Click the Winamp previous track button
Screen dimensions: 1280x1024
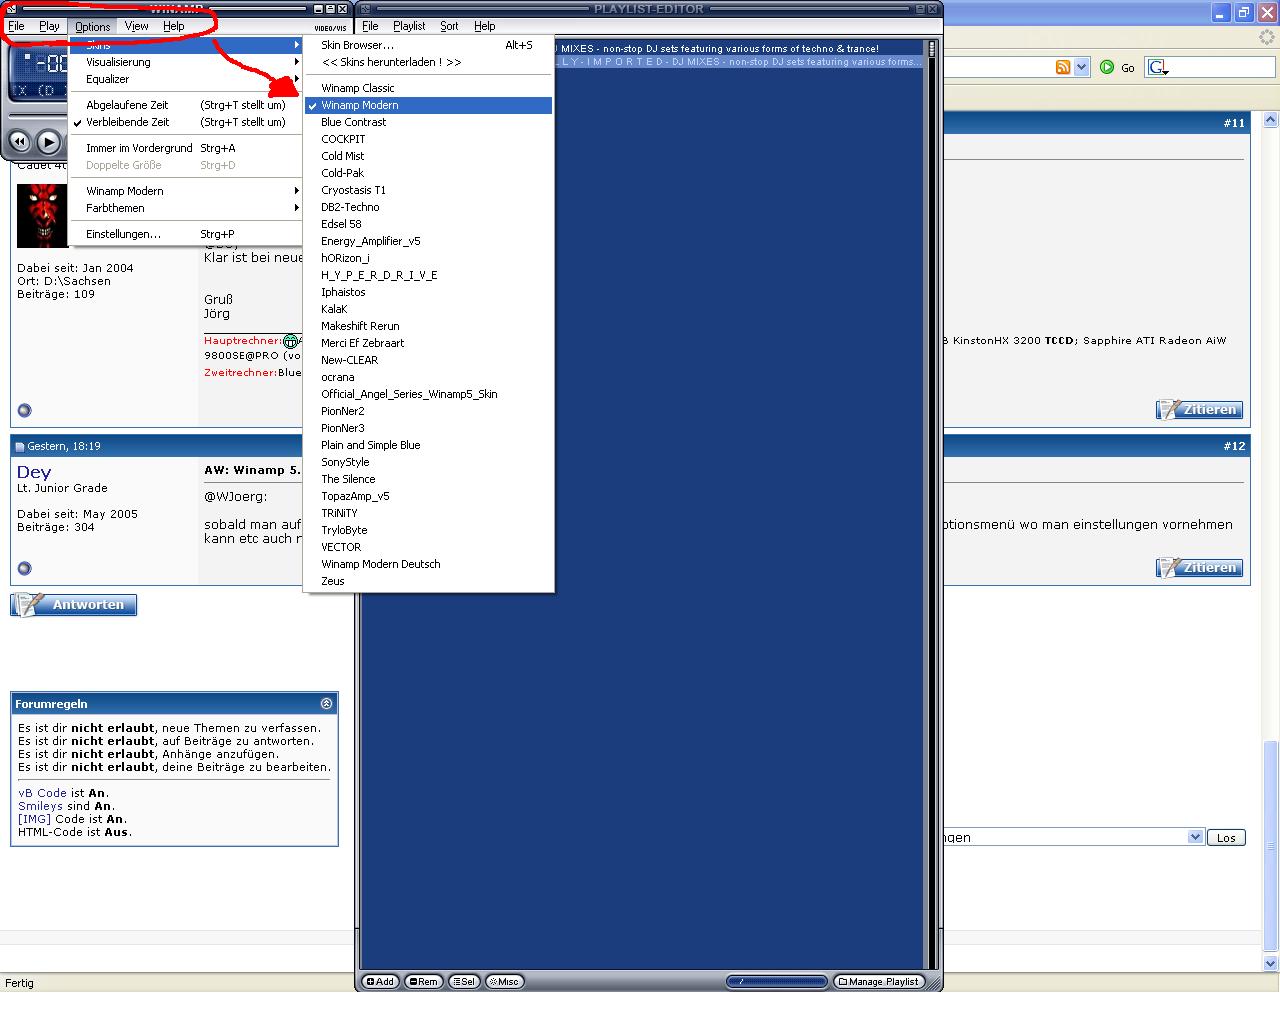coord(19,142)
